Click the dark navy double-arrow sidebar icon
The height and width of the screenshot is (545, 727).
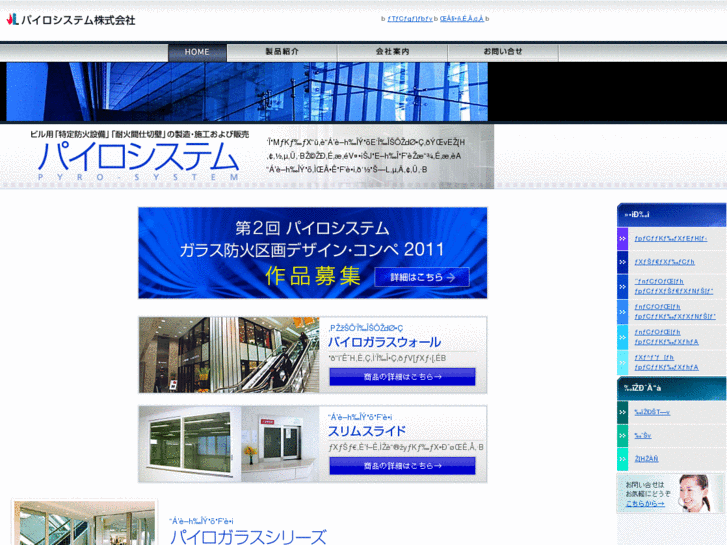[622, 262]
